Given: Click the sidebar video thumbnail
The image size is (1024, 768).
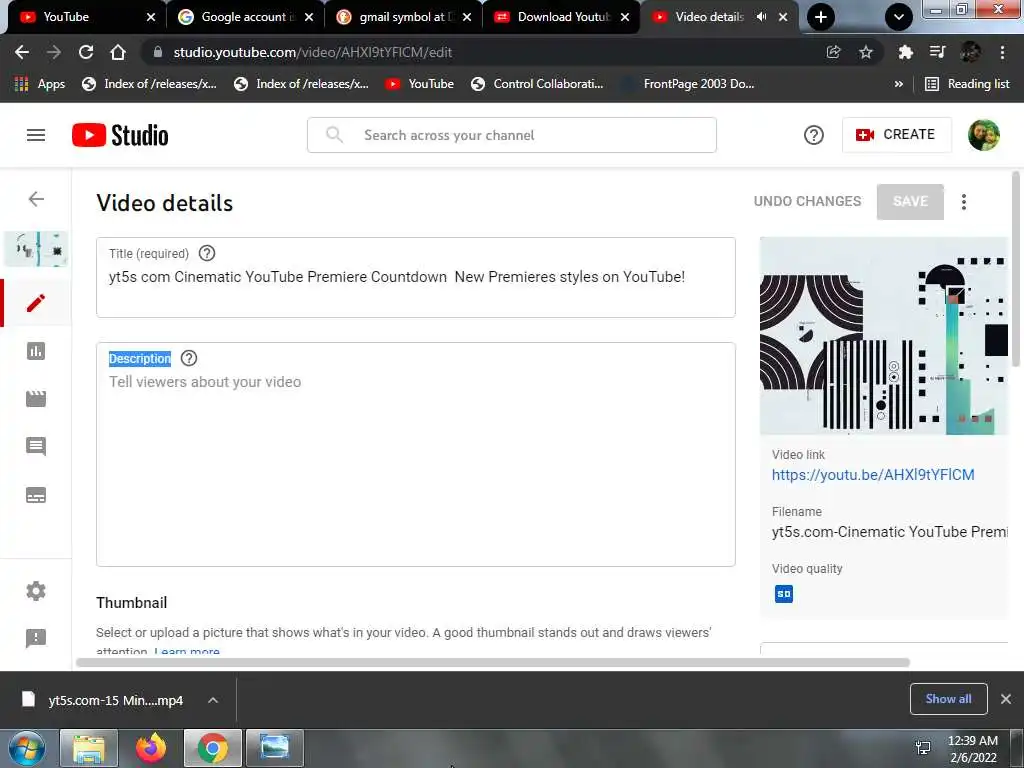Looking at the screenshot, I should point(37,249).
